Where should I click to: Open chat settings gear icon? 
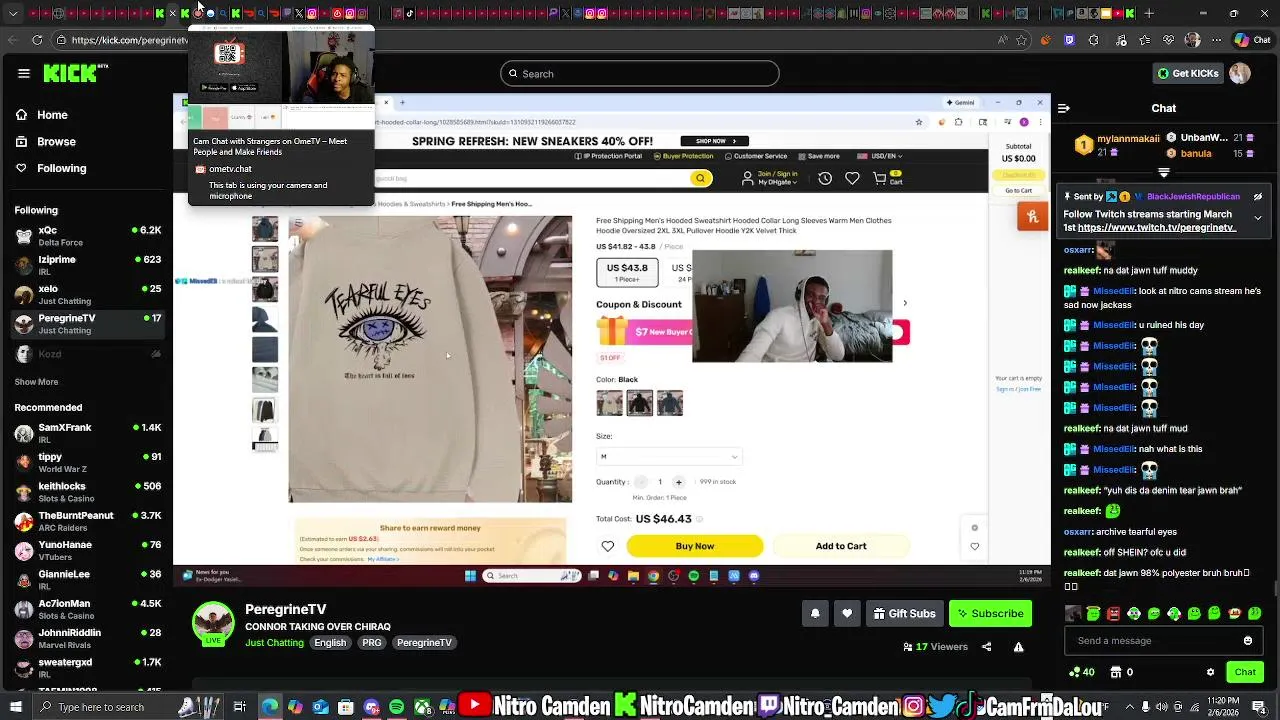tap(1210, 672)
